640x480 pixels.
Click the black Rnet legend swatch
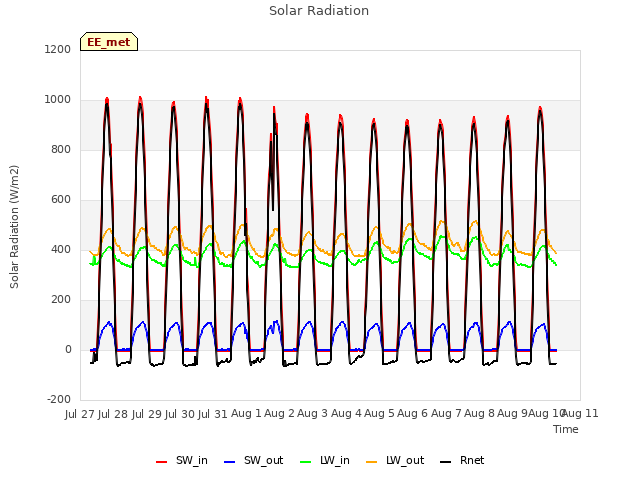(x=446, y=462)
